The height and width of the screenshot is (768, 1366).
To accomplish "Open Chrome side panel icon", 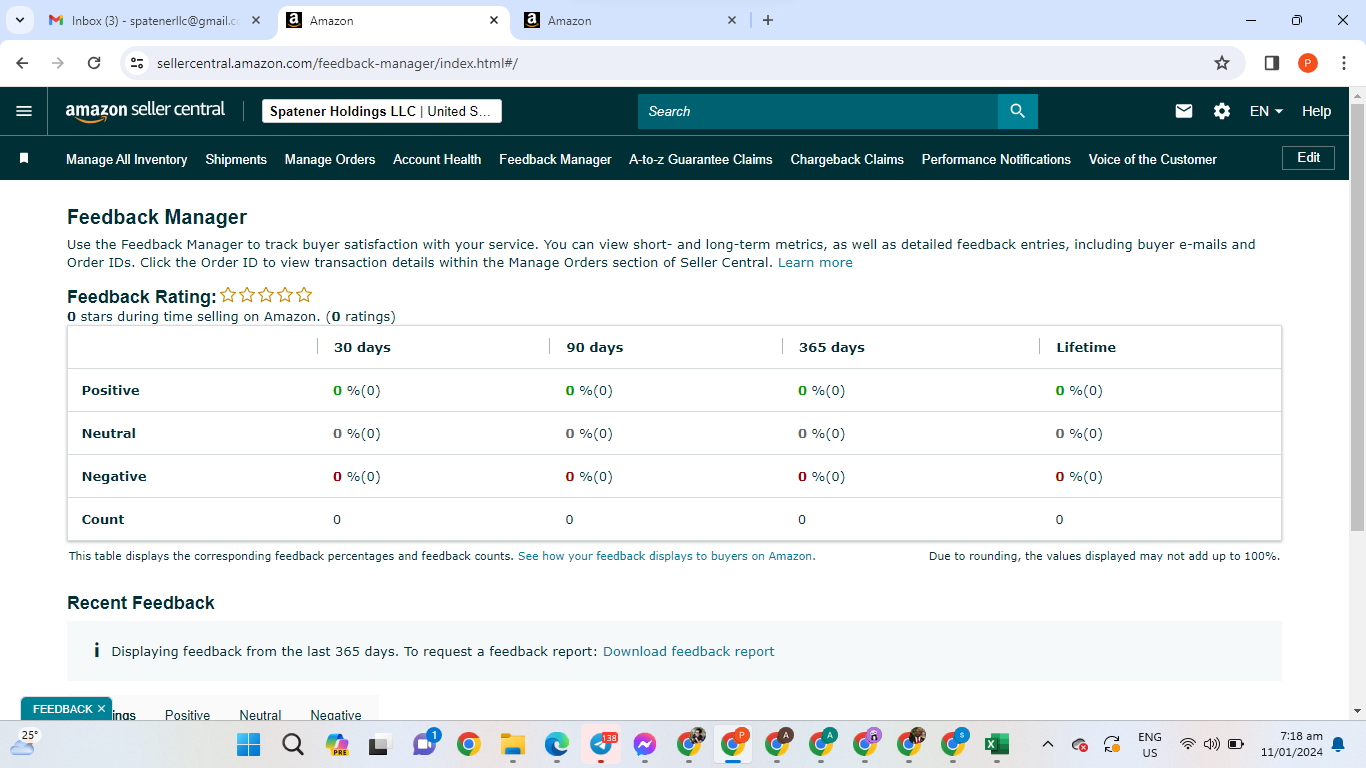I will coord(1272,63).
